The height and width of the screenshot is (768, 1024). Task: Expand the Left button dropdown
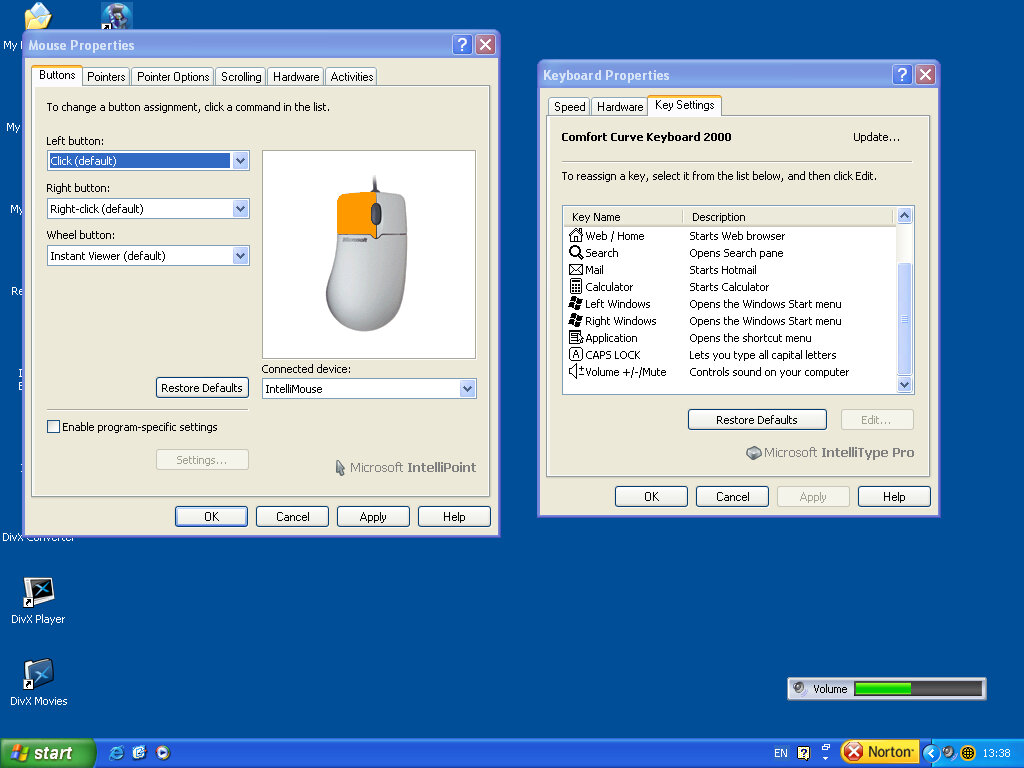click(240, 161)
